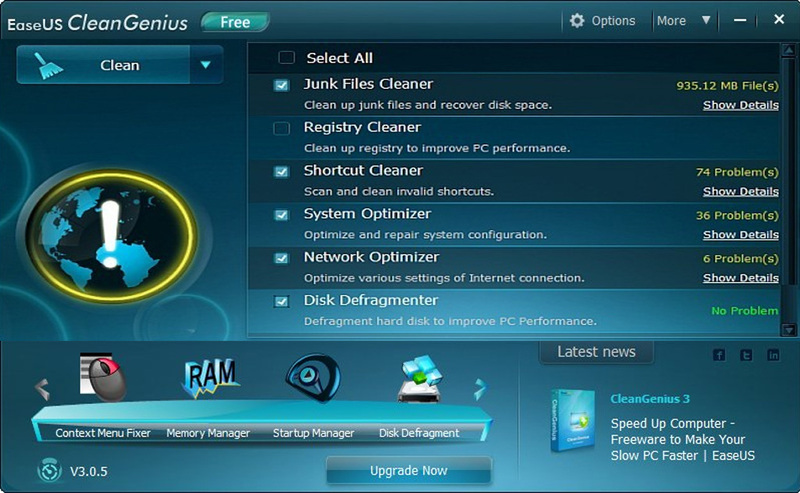Viewport: 800px width, 493px height.
Task: Uncheck the Junk Files Cleaner checkbox
Action: 281,85
